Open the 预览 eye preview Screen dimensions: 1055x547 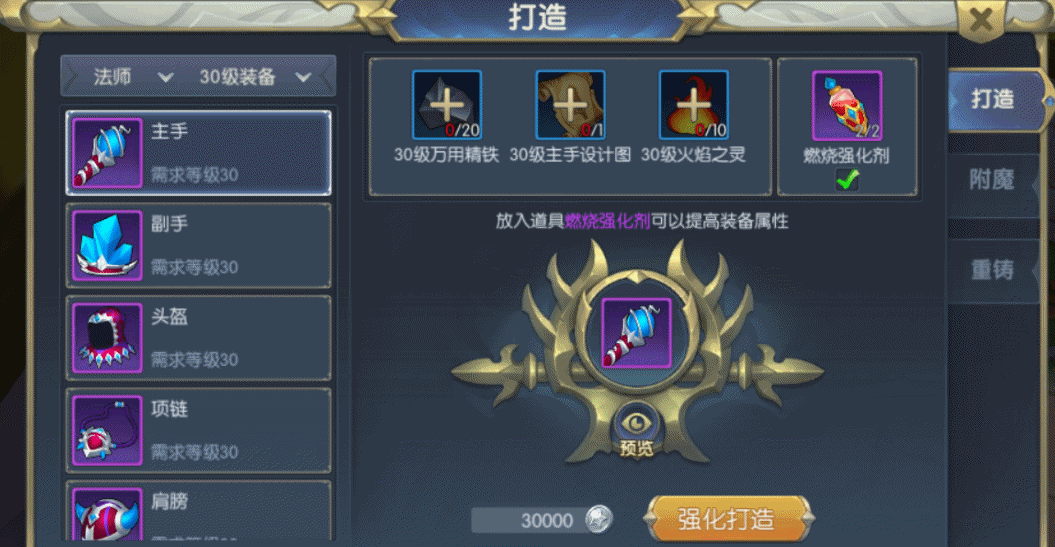click(x=636, y=433)
